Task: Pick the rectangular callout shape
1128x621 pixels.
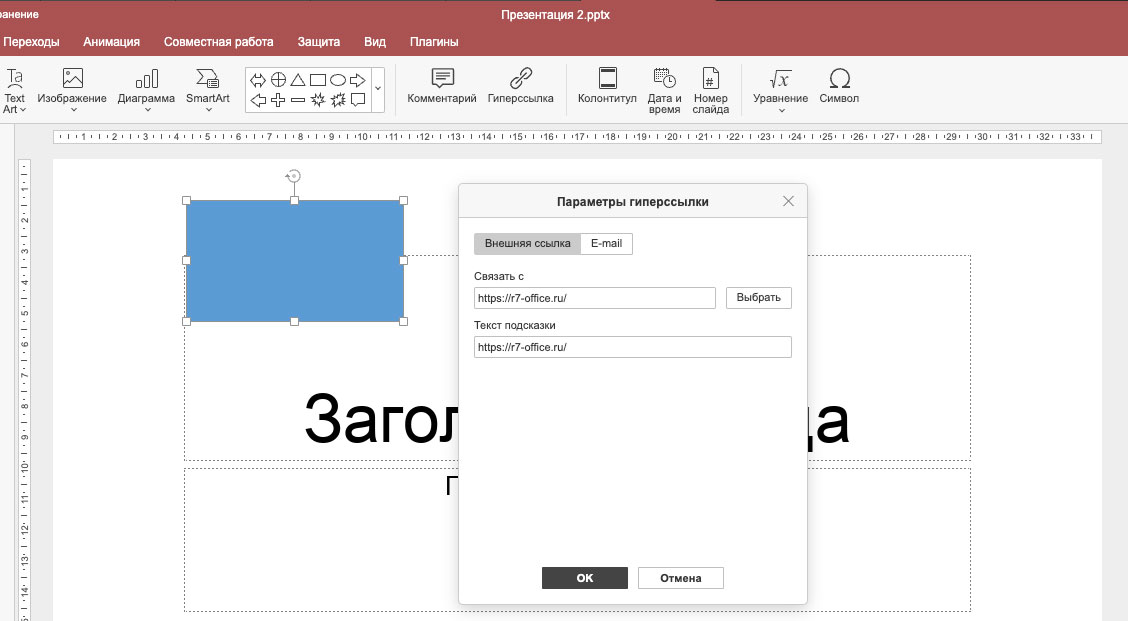Action: pos(358,100)
